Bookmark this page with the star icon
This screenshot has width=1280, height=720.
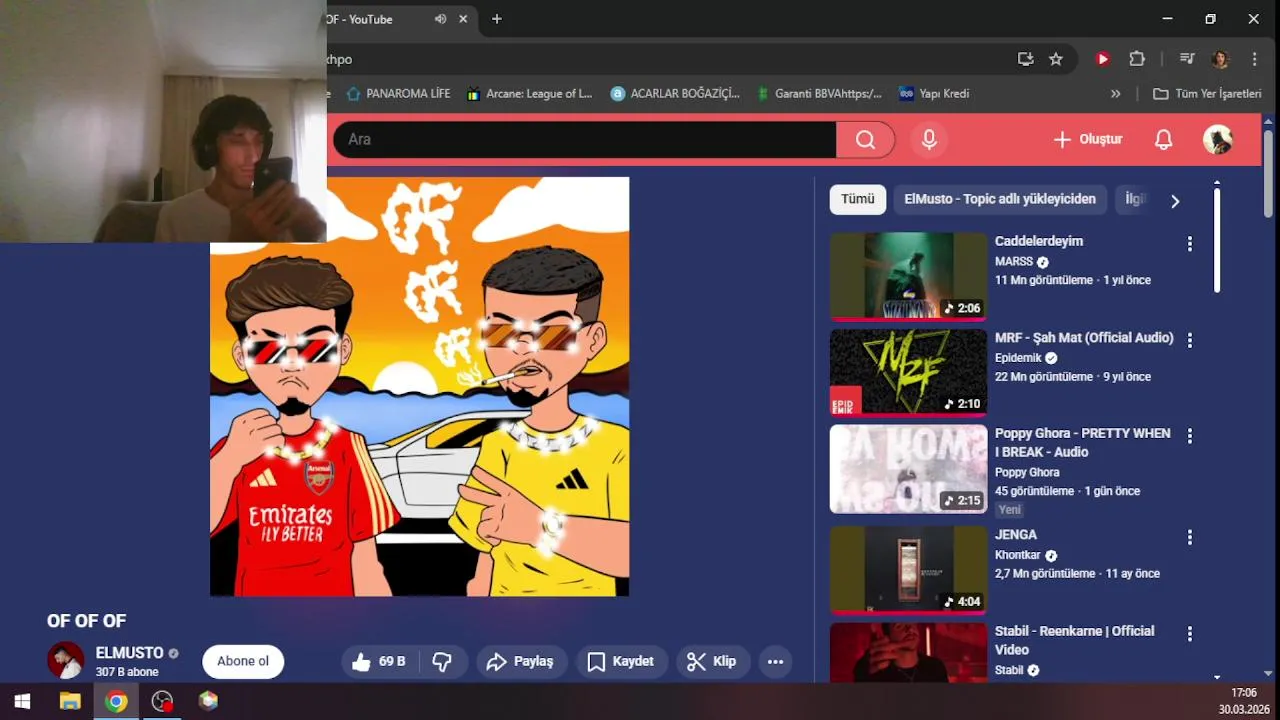(1056, 59)
